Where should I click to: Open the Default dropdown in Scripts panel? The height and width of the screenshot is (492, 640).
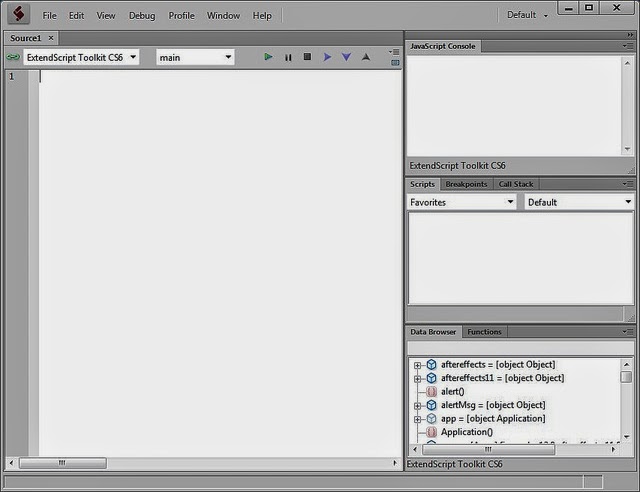[x=579, y=202]
